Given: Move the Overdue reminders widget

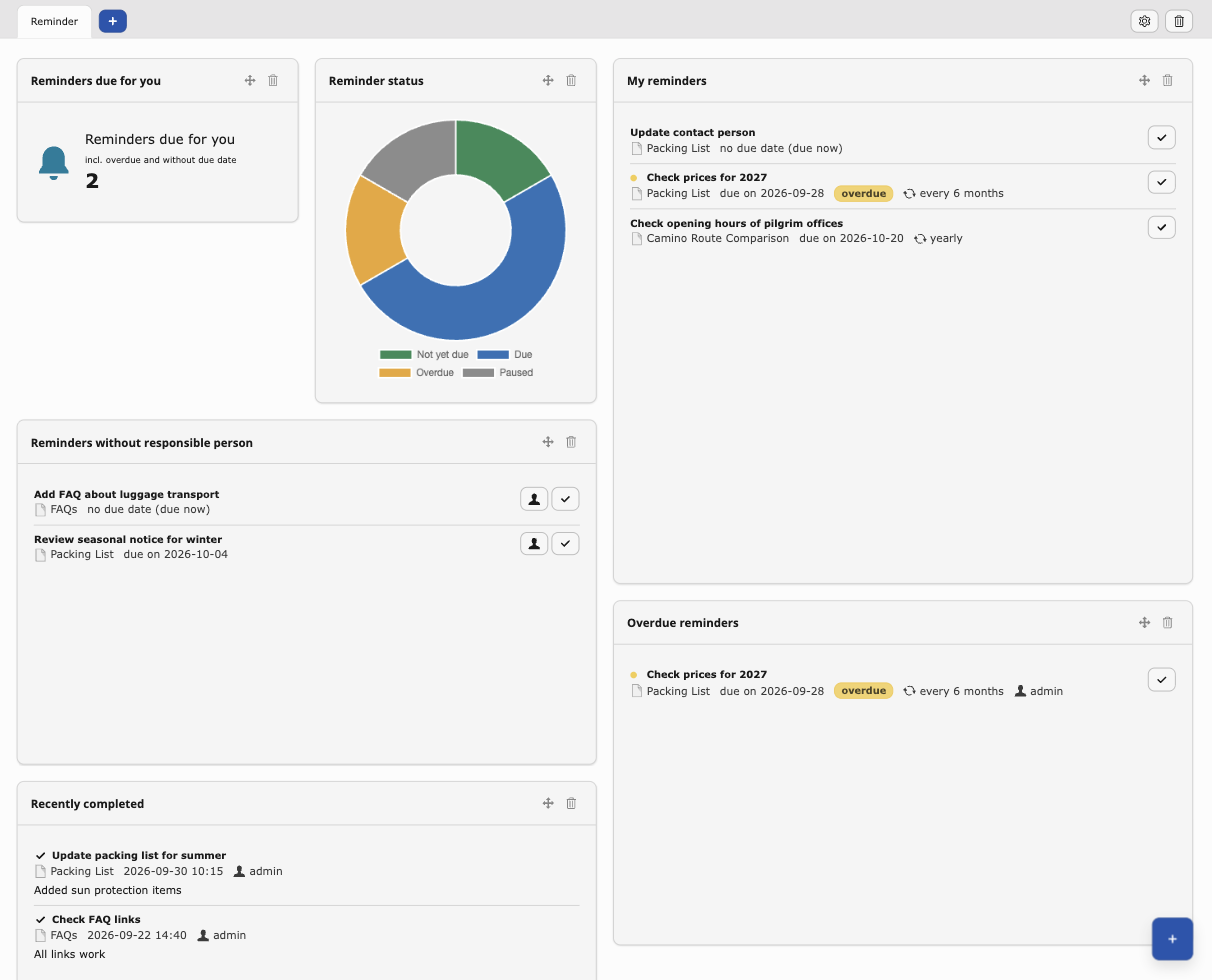Looking at the screenshot, I should pyautogui.click(x=1144, y=622).
